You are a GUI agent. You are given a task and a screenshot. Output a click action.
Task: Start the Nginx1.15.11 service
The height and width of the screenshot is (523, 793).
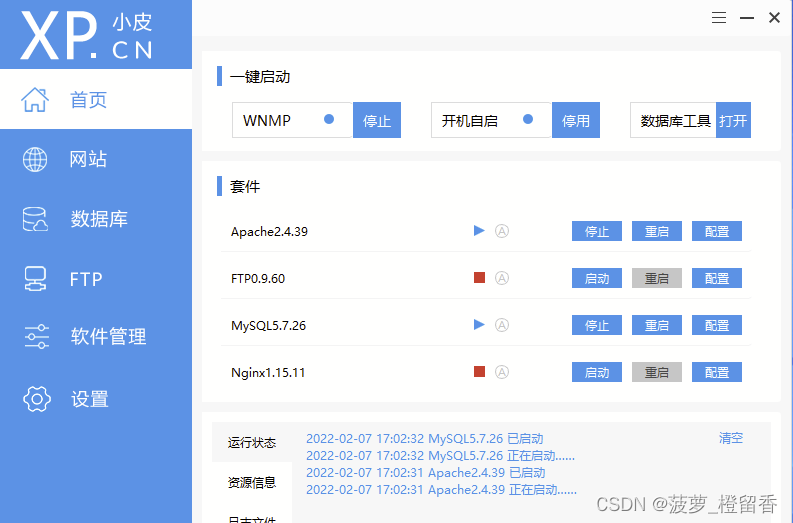pyautogui.click(x=597, y=372)
